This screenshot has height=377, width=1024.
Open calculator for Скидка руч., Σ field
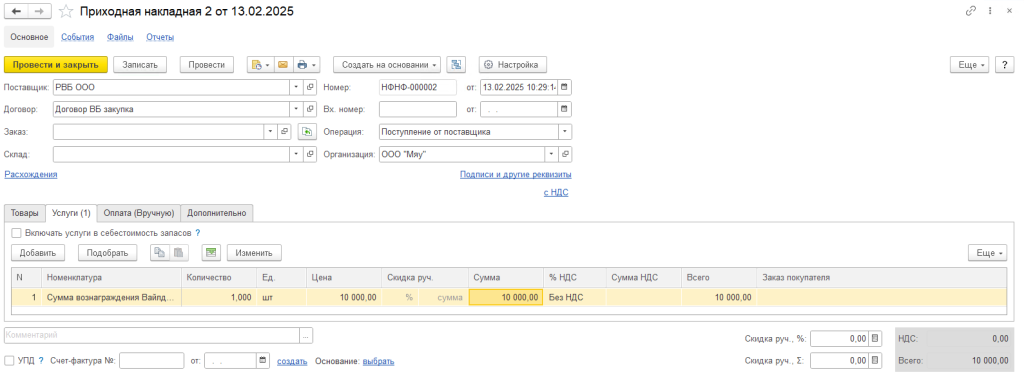coord(876,361)
